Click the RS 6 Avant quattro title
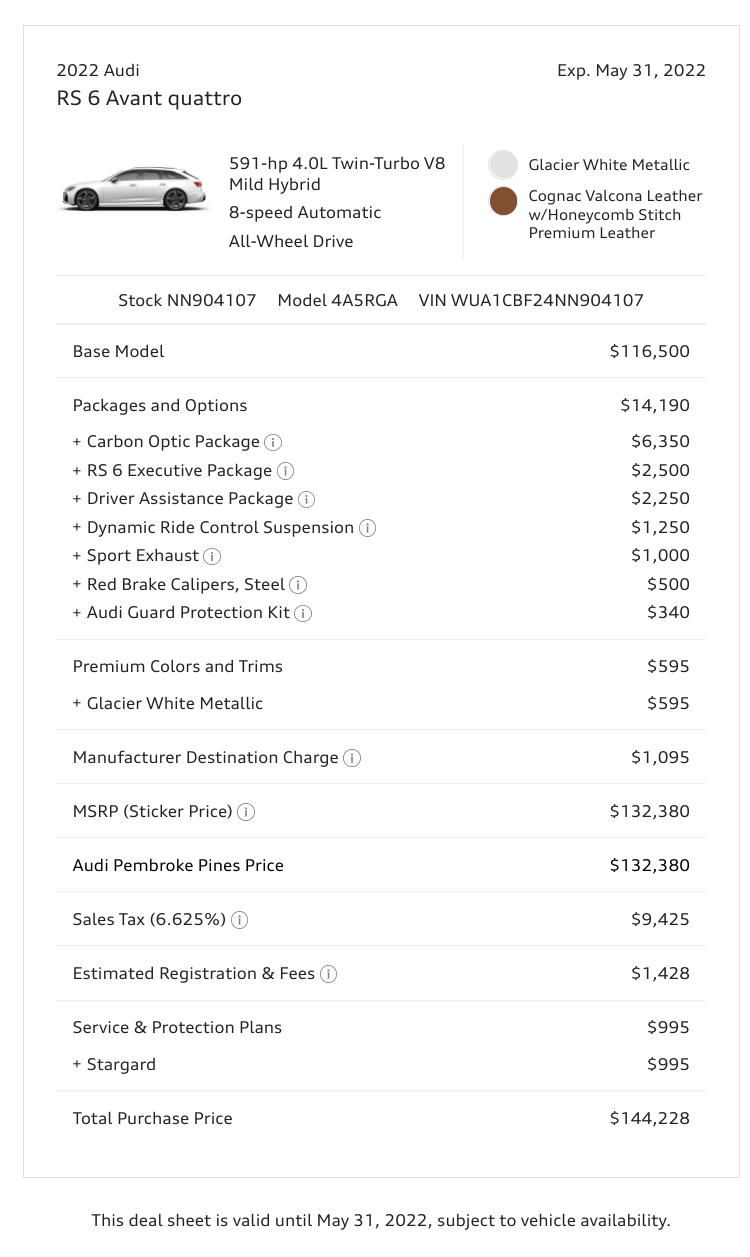Viewport: 750px width, 1257px height. tap(149, 98)
